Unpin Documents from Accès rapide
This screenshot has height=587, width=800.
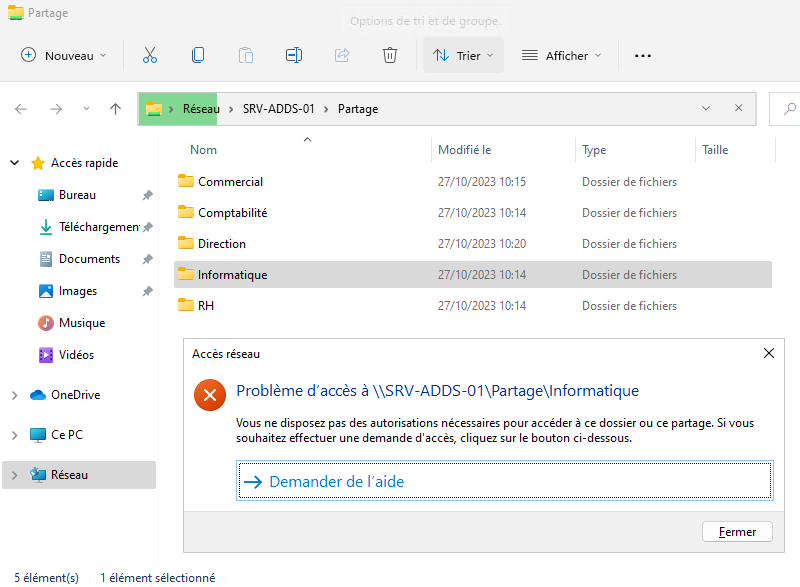[145, 258]
